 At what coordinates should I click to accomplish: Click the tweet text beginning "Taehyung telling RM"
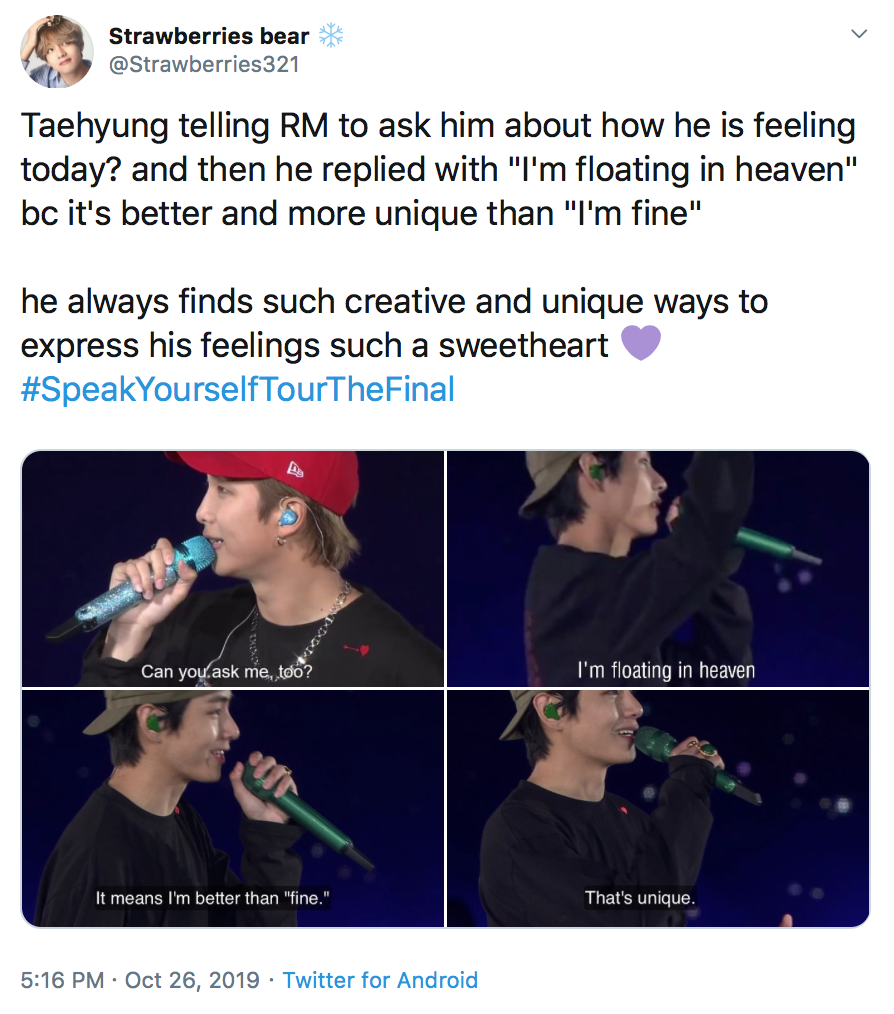click(439, 169)
